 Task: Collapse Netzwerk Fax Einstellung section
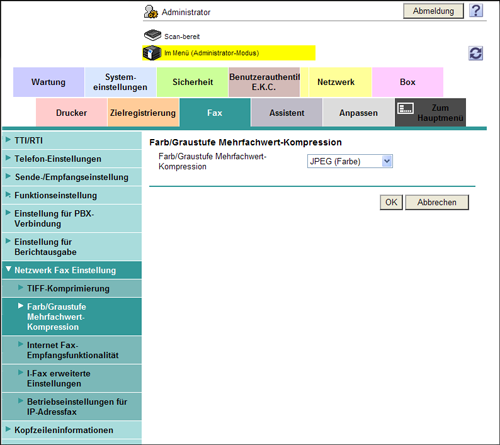[72, 270]
